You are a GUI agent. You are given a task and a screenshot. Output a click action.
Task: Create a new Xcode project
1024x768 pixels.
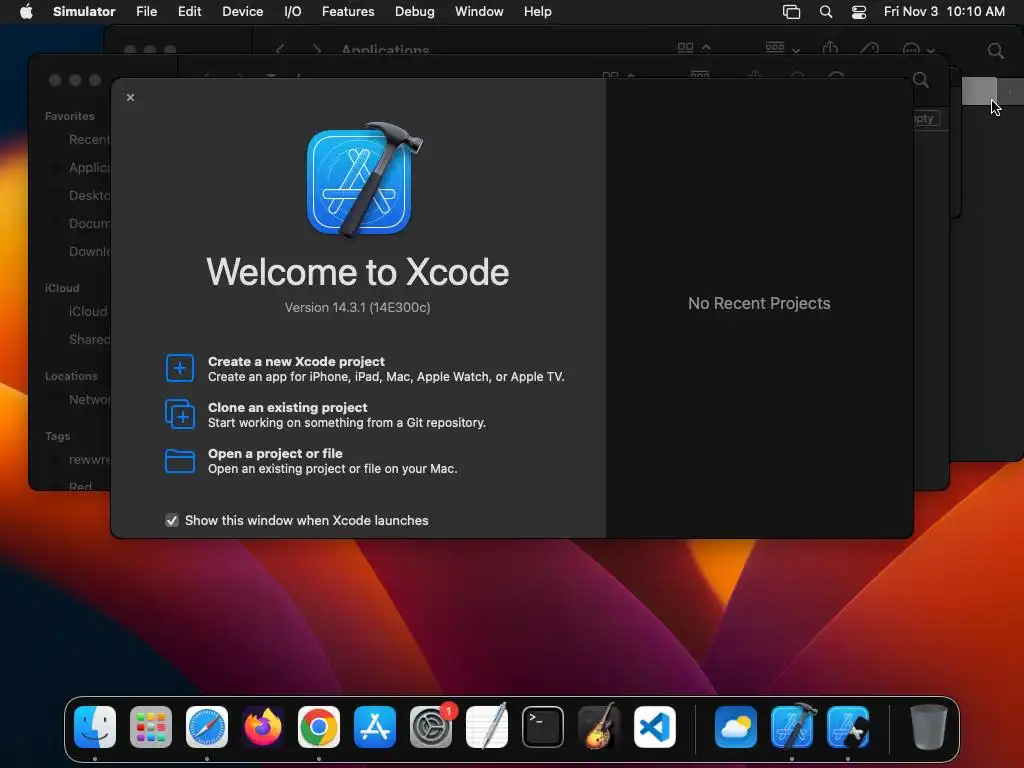(386, 369)
